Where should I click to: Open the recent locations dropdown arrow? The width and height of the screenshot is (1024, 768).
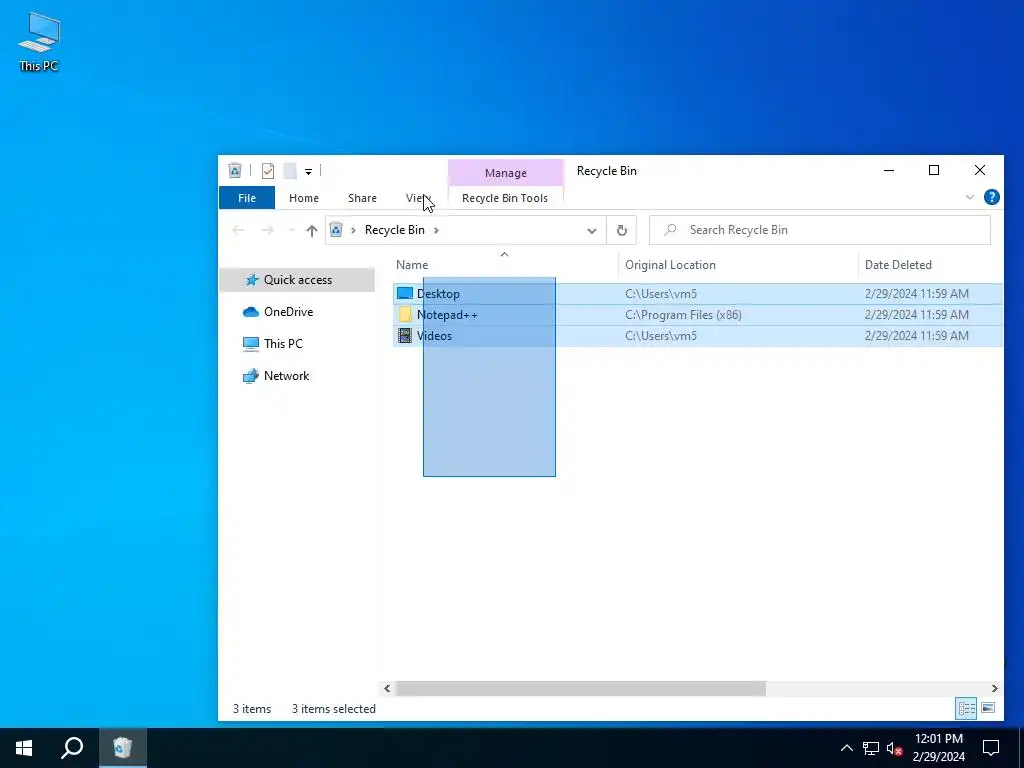tap(291, 230)
